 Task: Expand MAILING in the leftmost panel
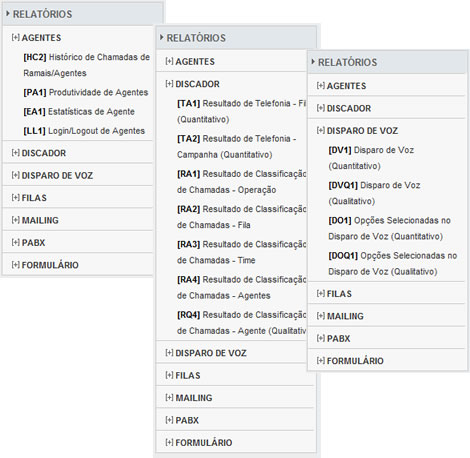35,220
